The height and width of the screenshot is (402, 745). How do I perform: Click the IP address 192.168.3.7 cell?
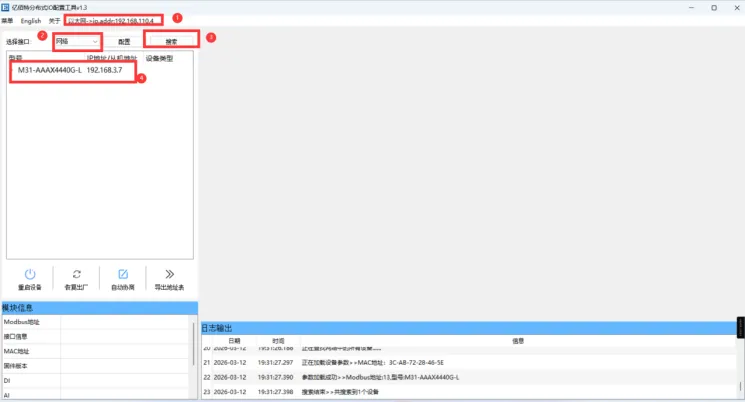pyautogui.click(x=105, y=70)
